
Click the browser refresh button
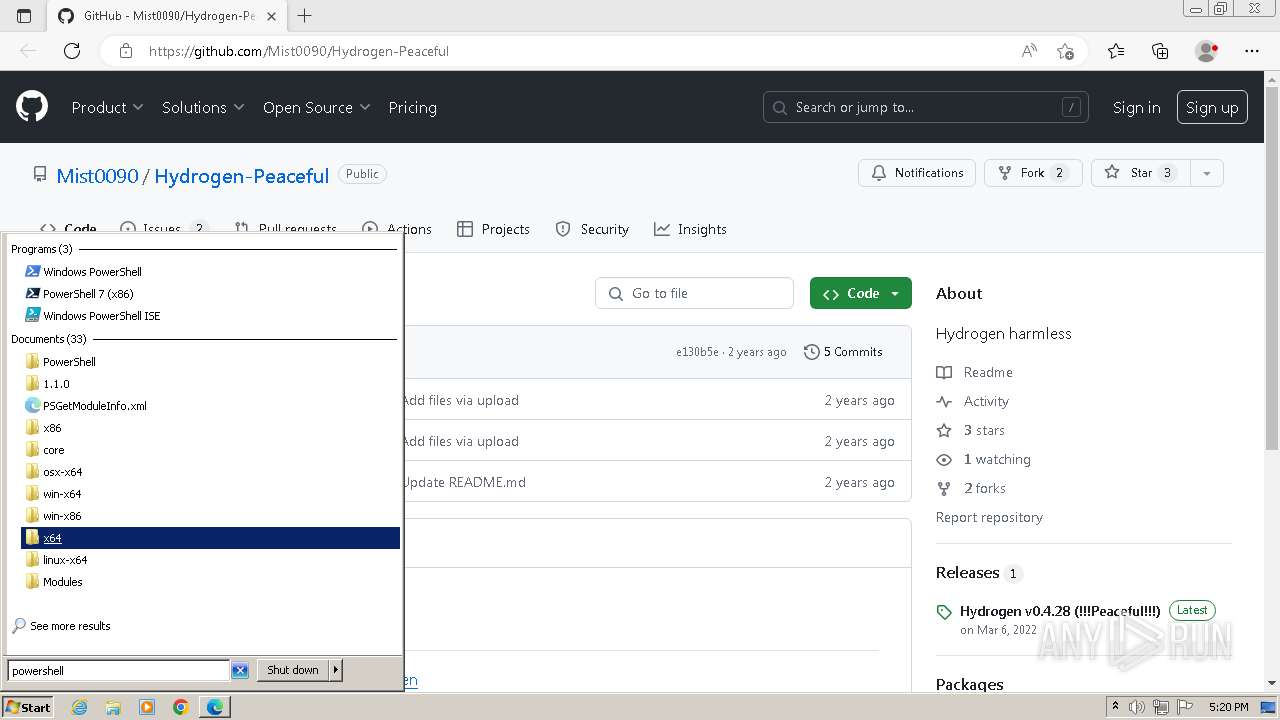[72, 51]
